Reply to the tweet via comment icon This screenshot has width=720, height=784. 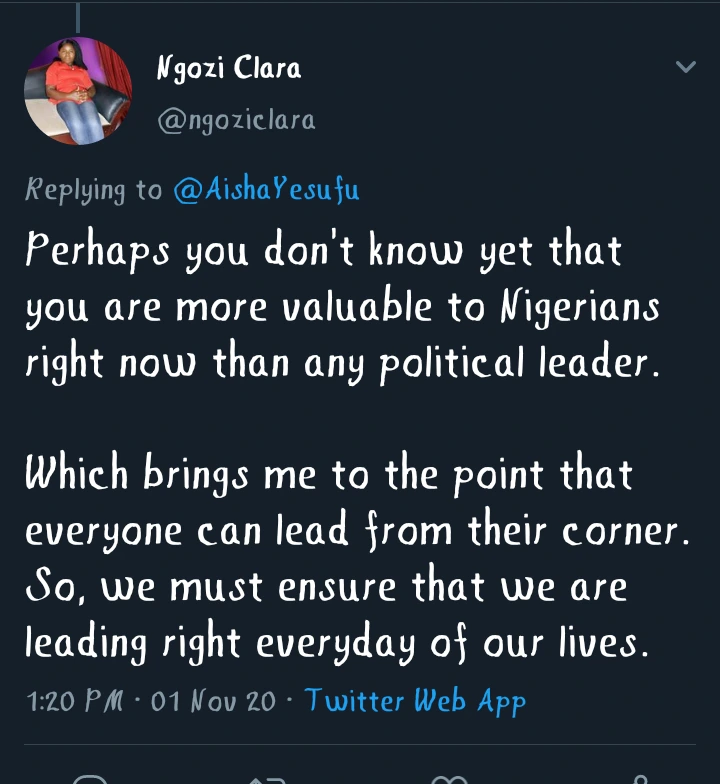tap(90, 778)
